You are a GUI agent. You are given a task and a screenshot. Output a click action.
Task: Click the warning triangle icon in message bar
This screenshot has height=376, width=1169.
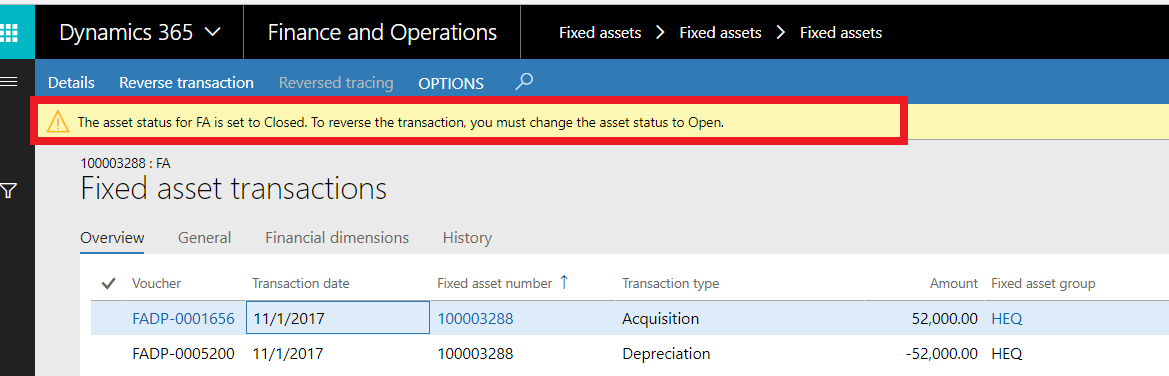57,121
